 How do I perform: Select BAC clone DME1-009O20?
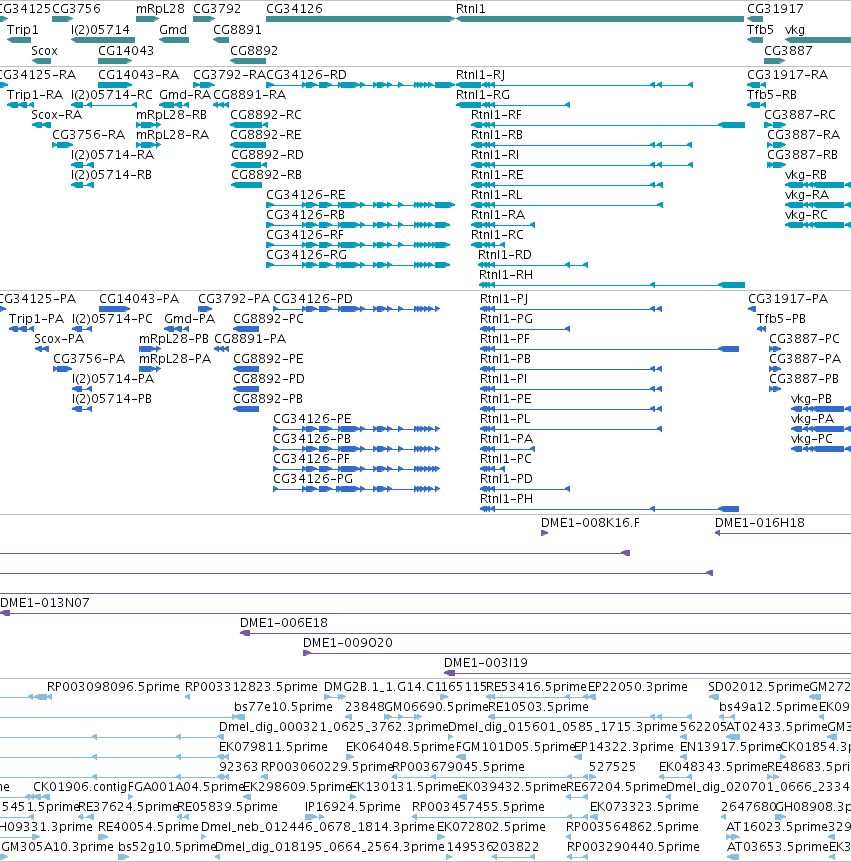point(348,643)
